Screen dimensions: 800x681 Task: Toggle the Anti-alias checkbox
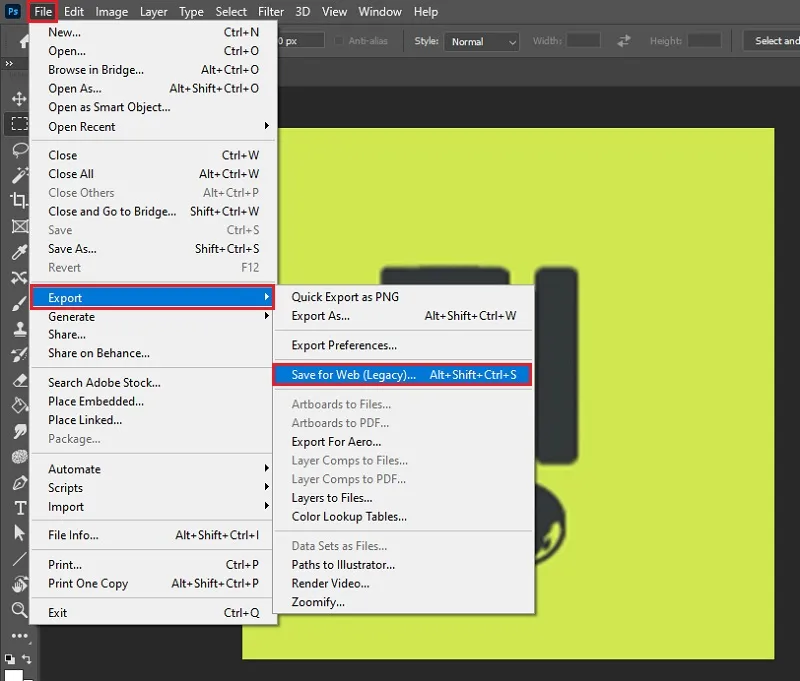pos(339,41)
